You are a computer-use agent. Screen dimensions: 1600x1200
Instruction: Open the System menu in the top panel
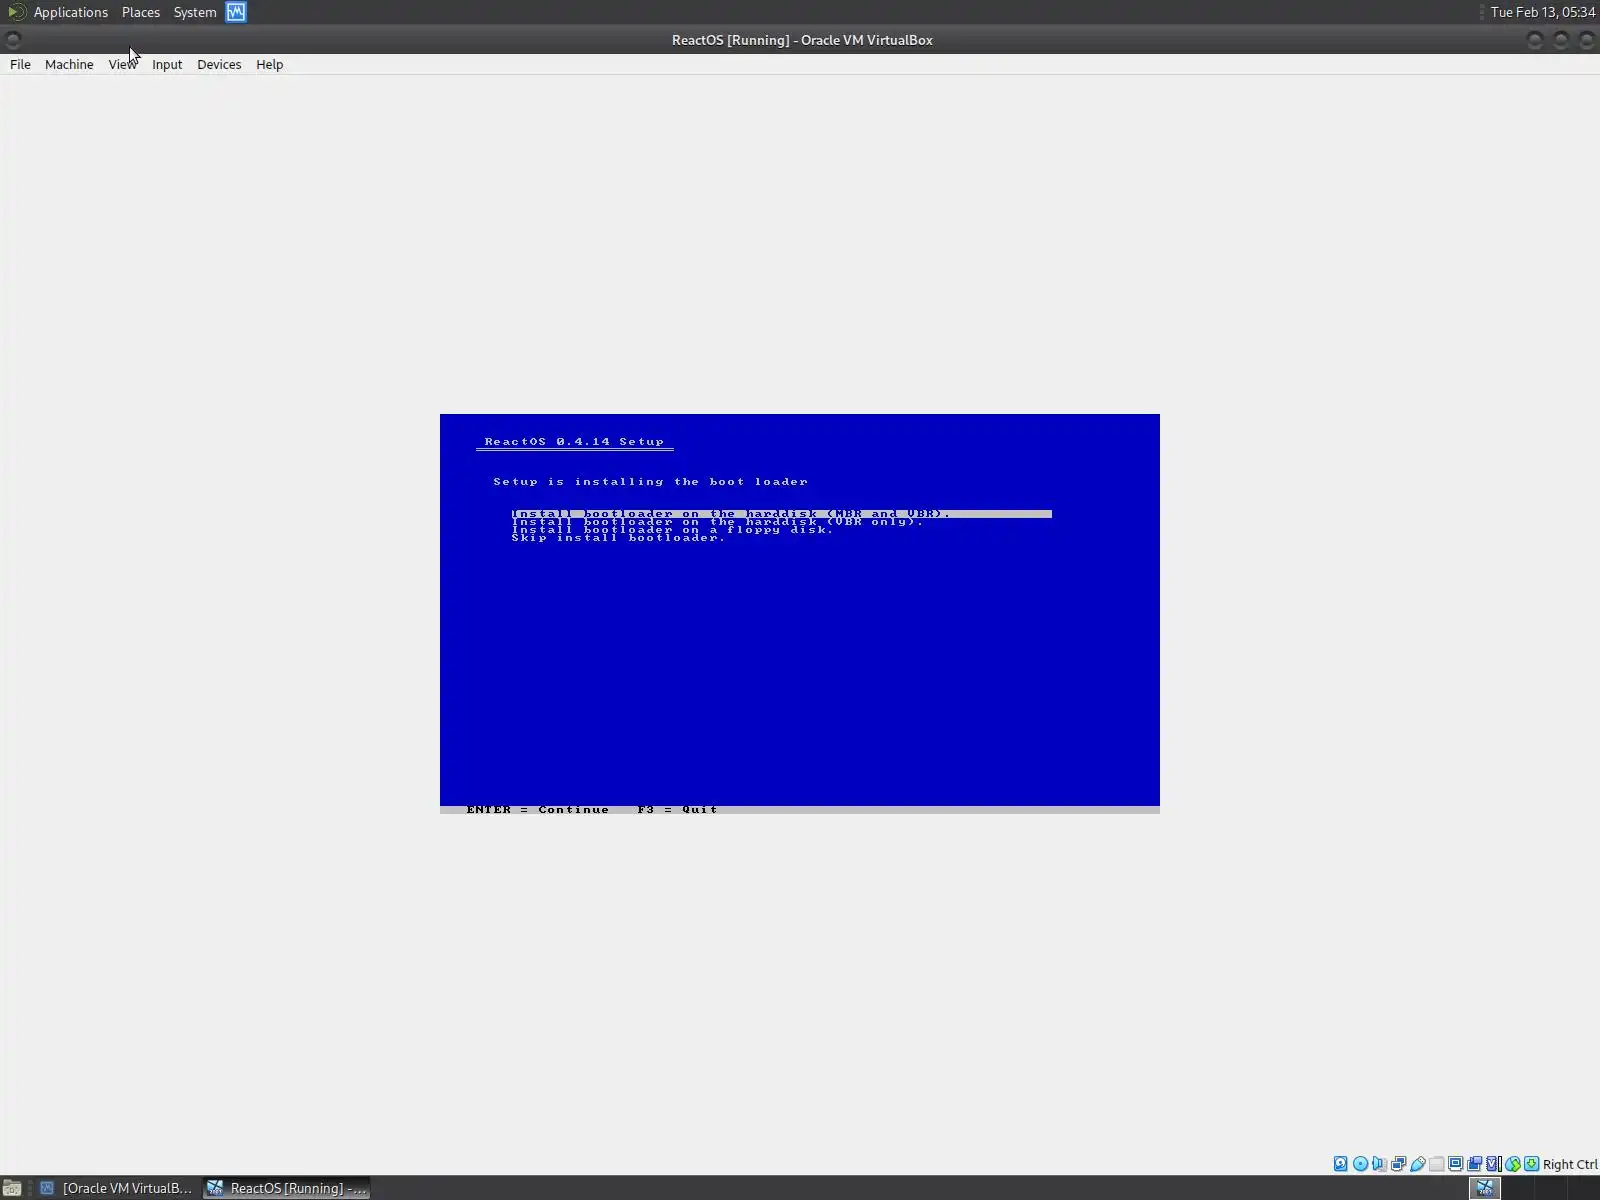195,12
